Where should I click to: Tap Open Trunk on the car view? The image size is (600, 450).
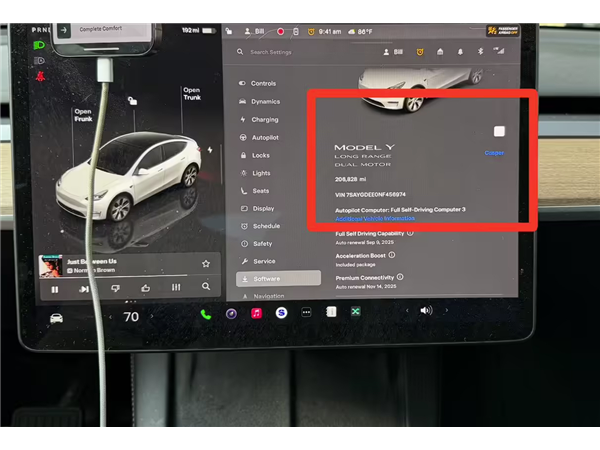click(192, 94)
